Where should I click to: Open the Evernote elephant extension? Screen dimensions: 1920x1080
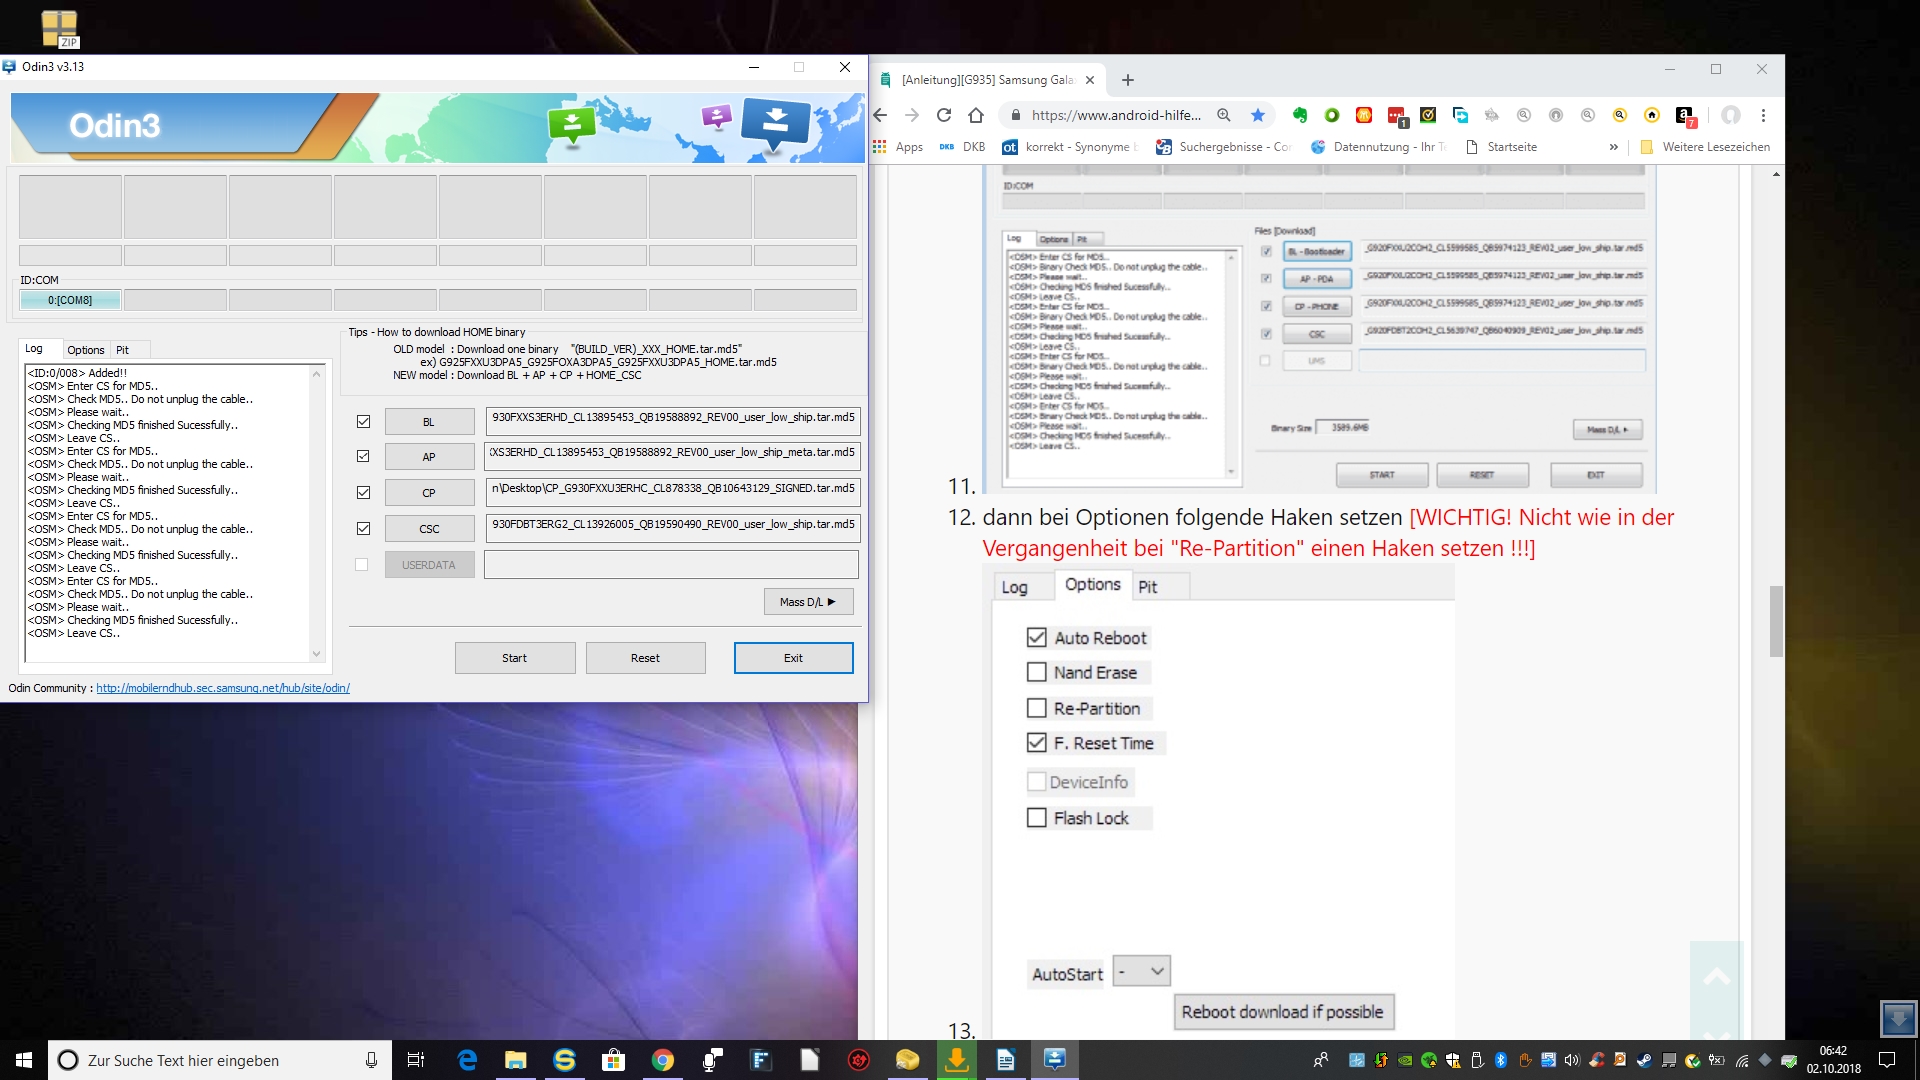(x=1299, y=115)
